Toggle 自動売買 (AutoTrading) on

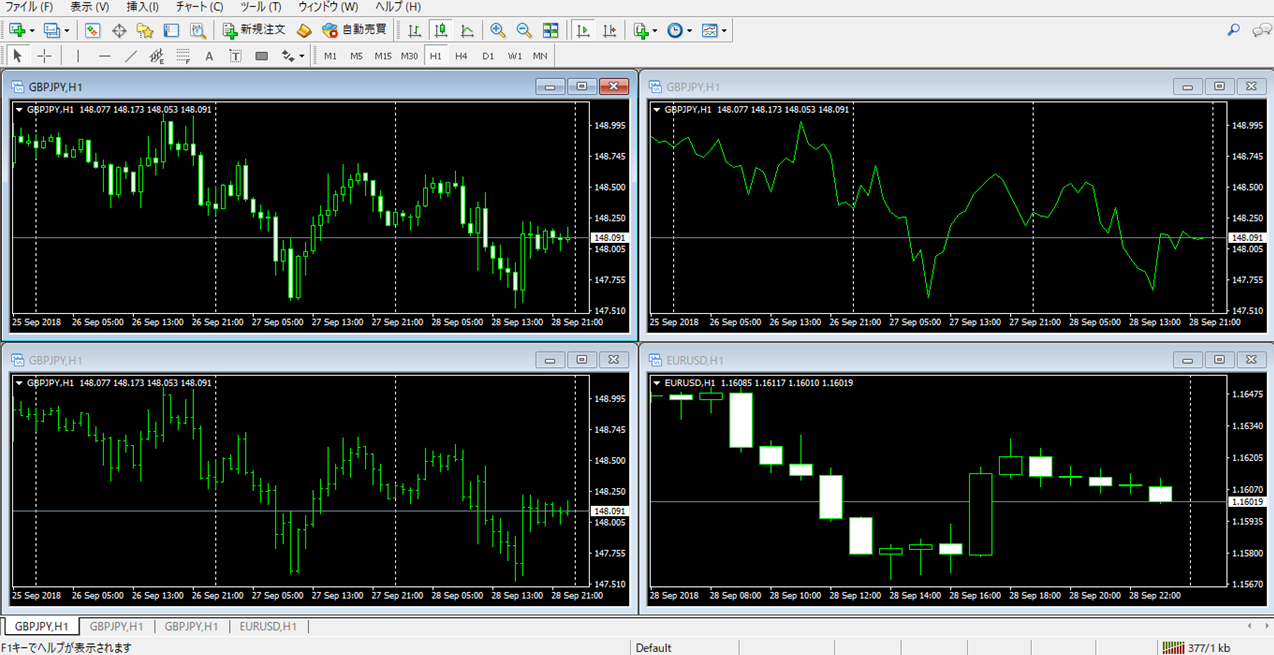tap(355, 30)
